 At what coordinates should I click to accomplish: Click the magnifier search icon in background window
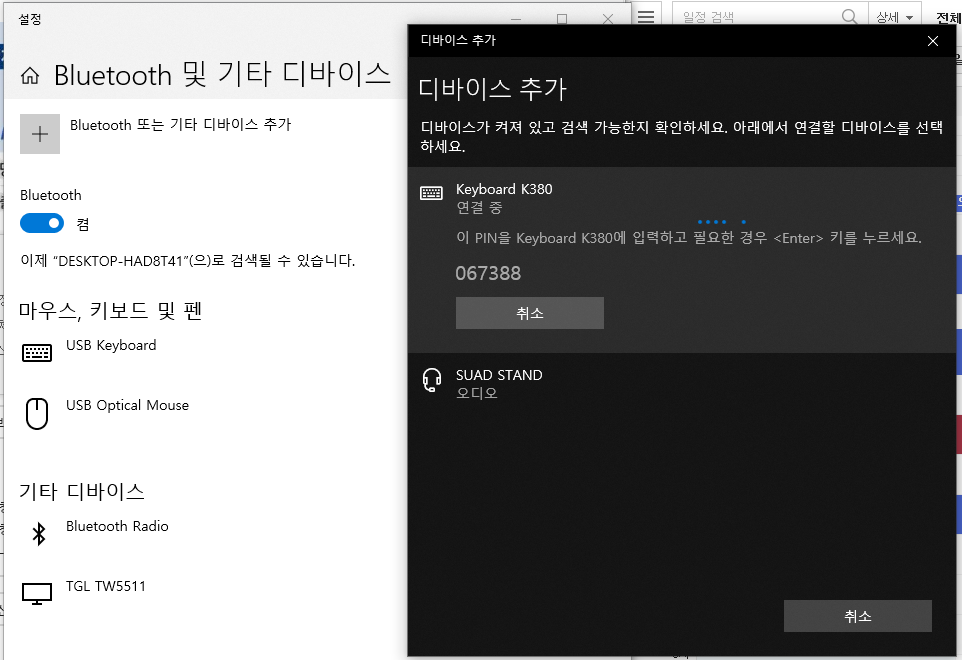(850, 16)
